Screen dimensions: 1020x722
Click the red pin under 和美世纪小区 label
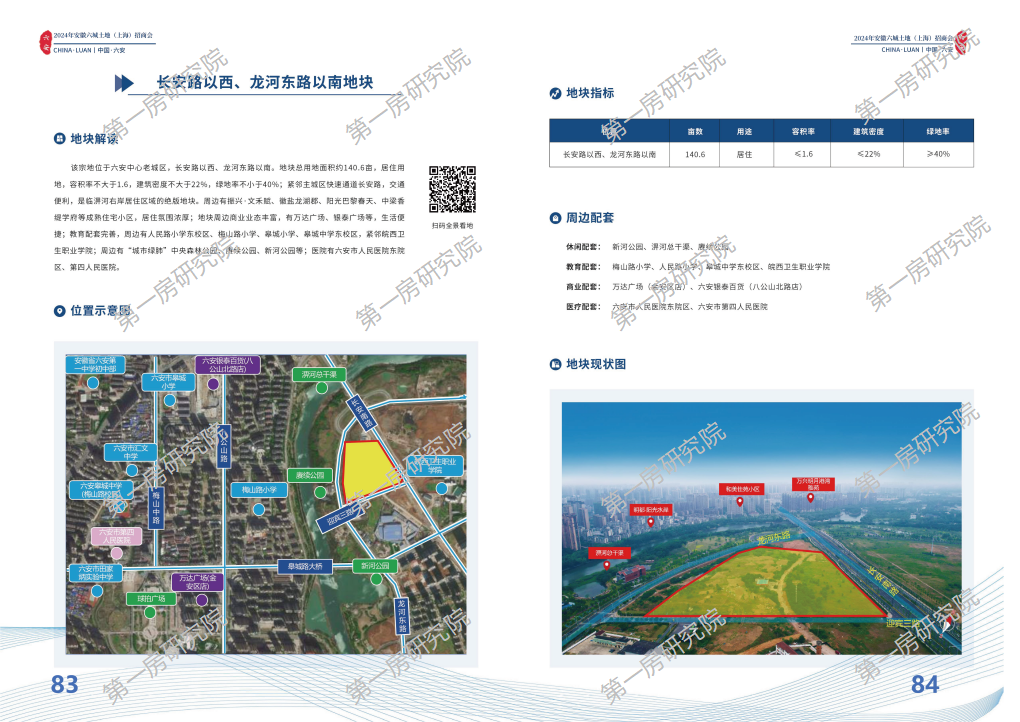click(740, 502)
